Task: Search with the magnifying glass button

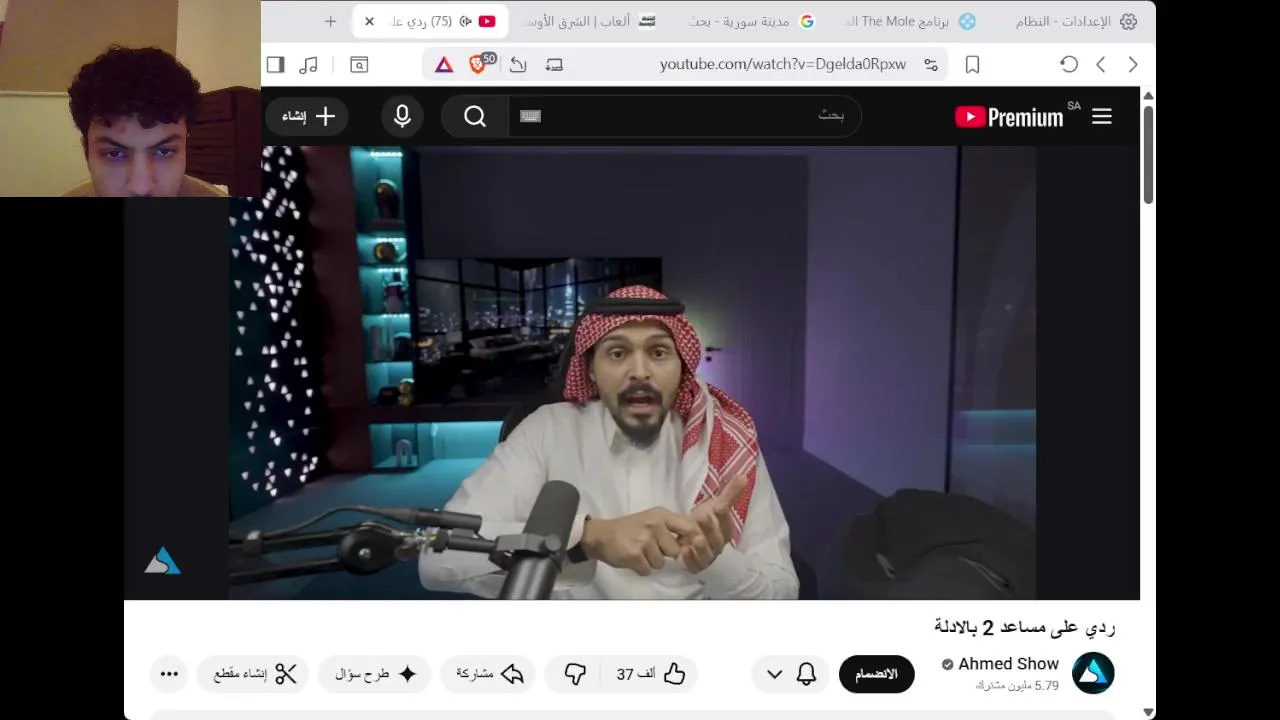Action: [x=475, y=117]
